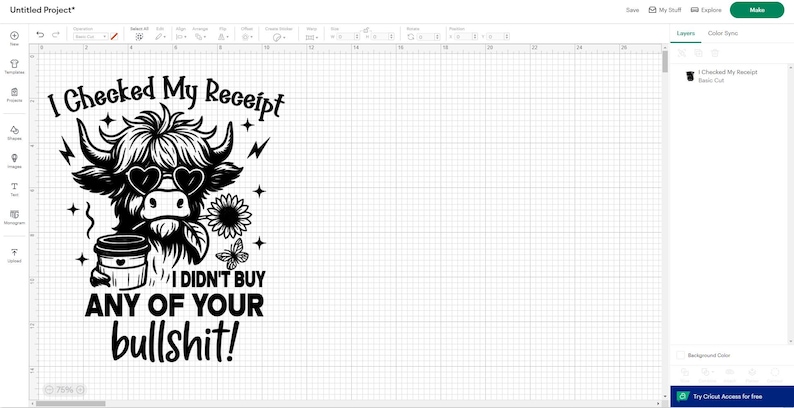Viewport: 794px width, 408px height.
Task: Click the Redo arrow
Action: [x=56, y=34]
